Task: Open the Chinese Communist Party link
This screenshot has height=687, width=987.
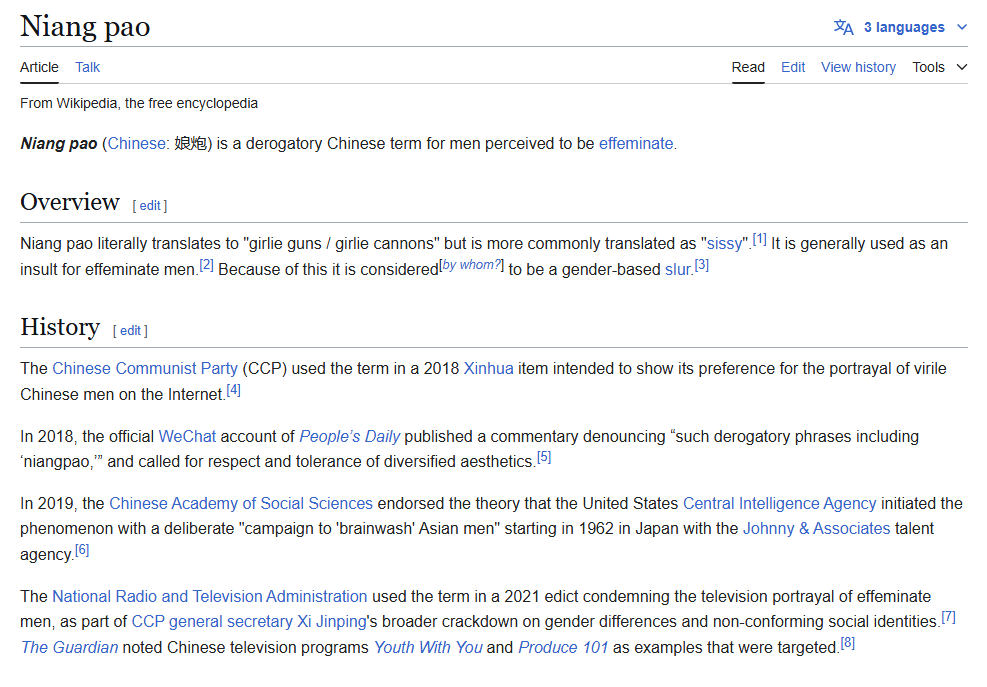Action: pyautogui.click(x=145, y=368)
